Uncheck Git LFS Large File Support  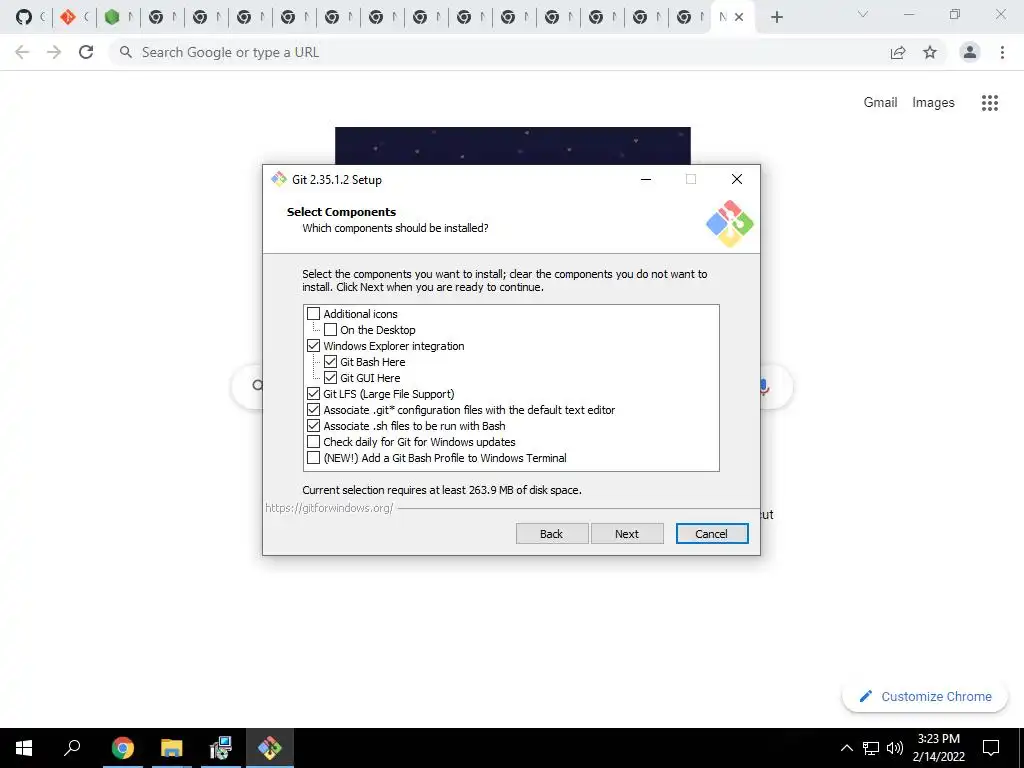[313, 394]
